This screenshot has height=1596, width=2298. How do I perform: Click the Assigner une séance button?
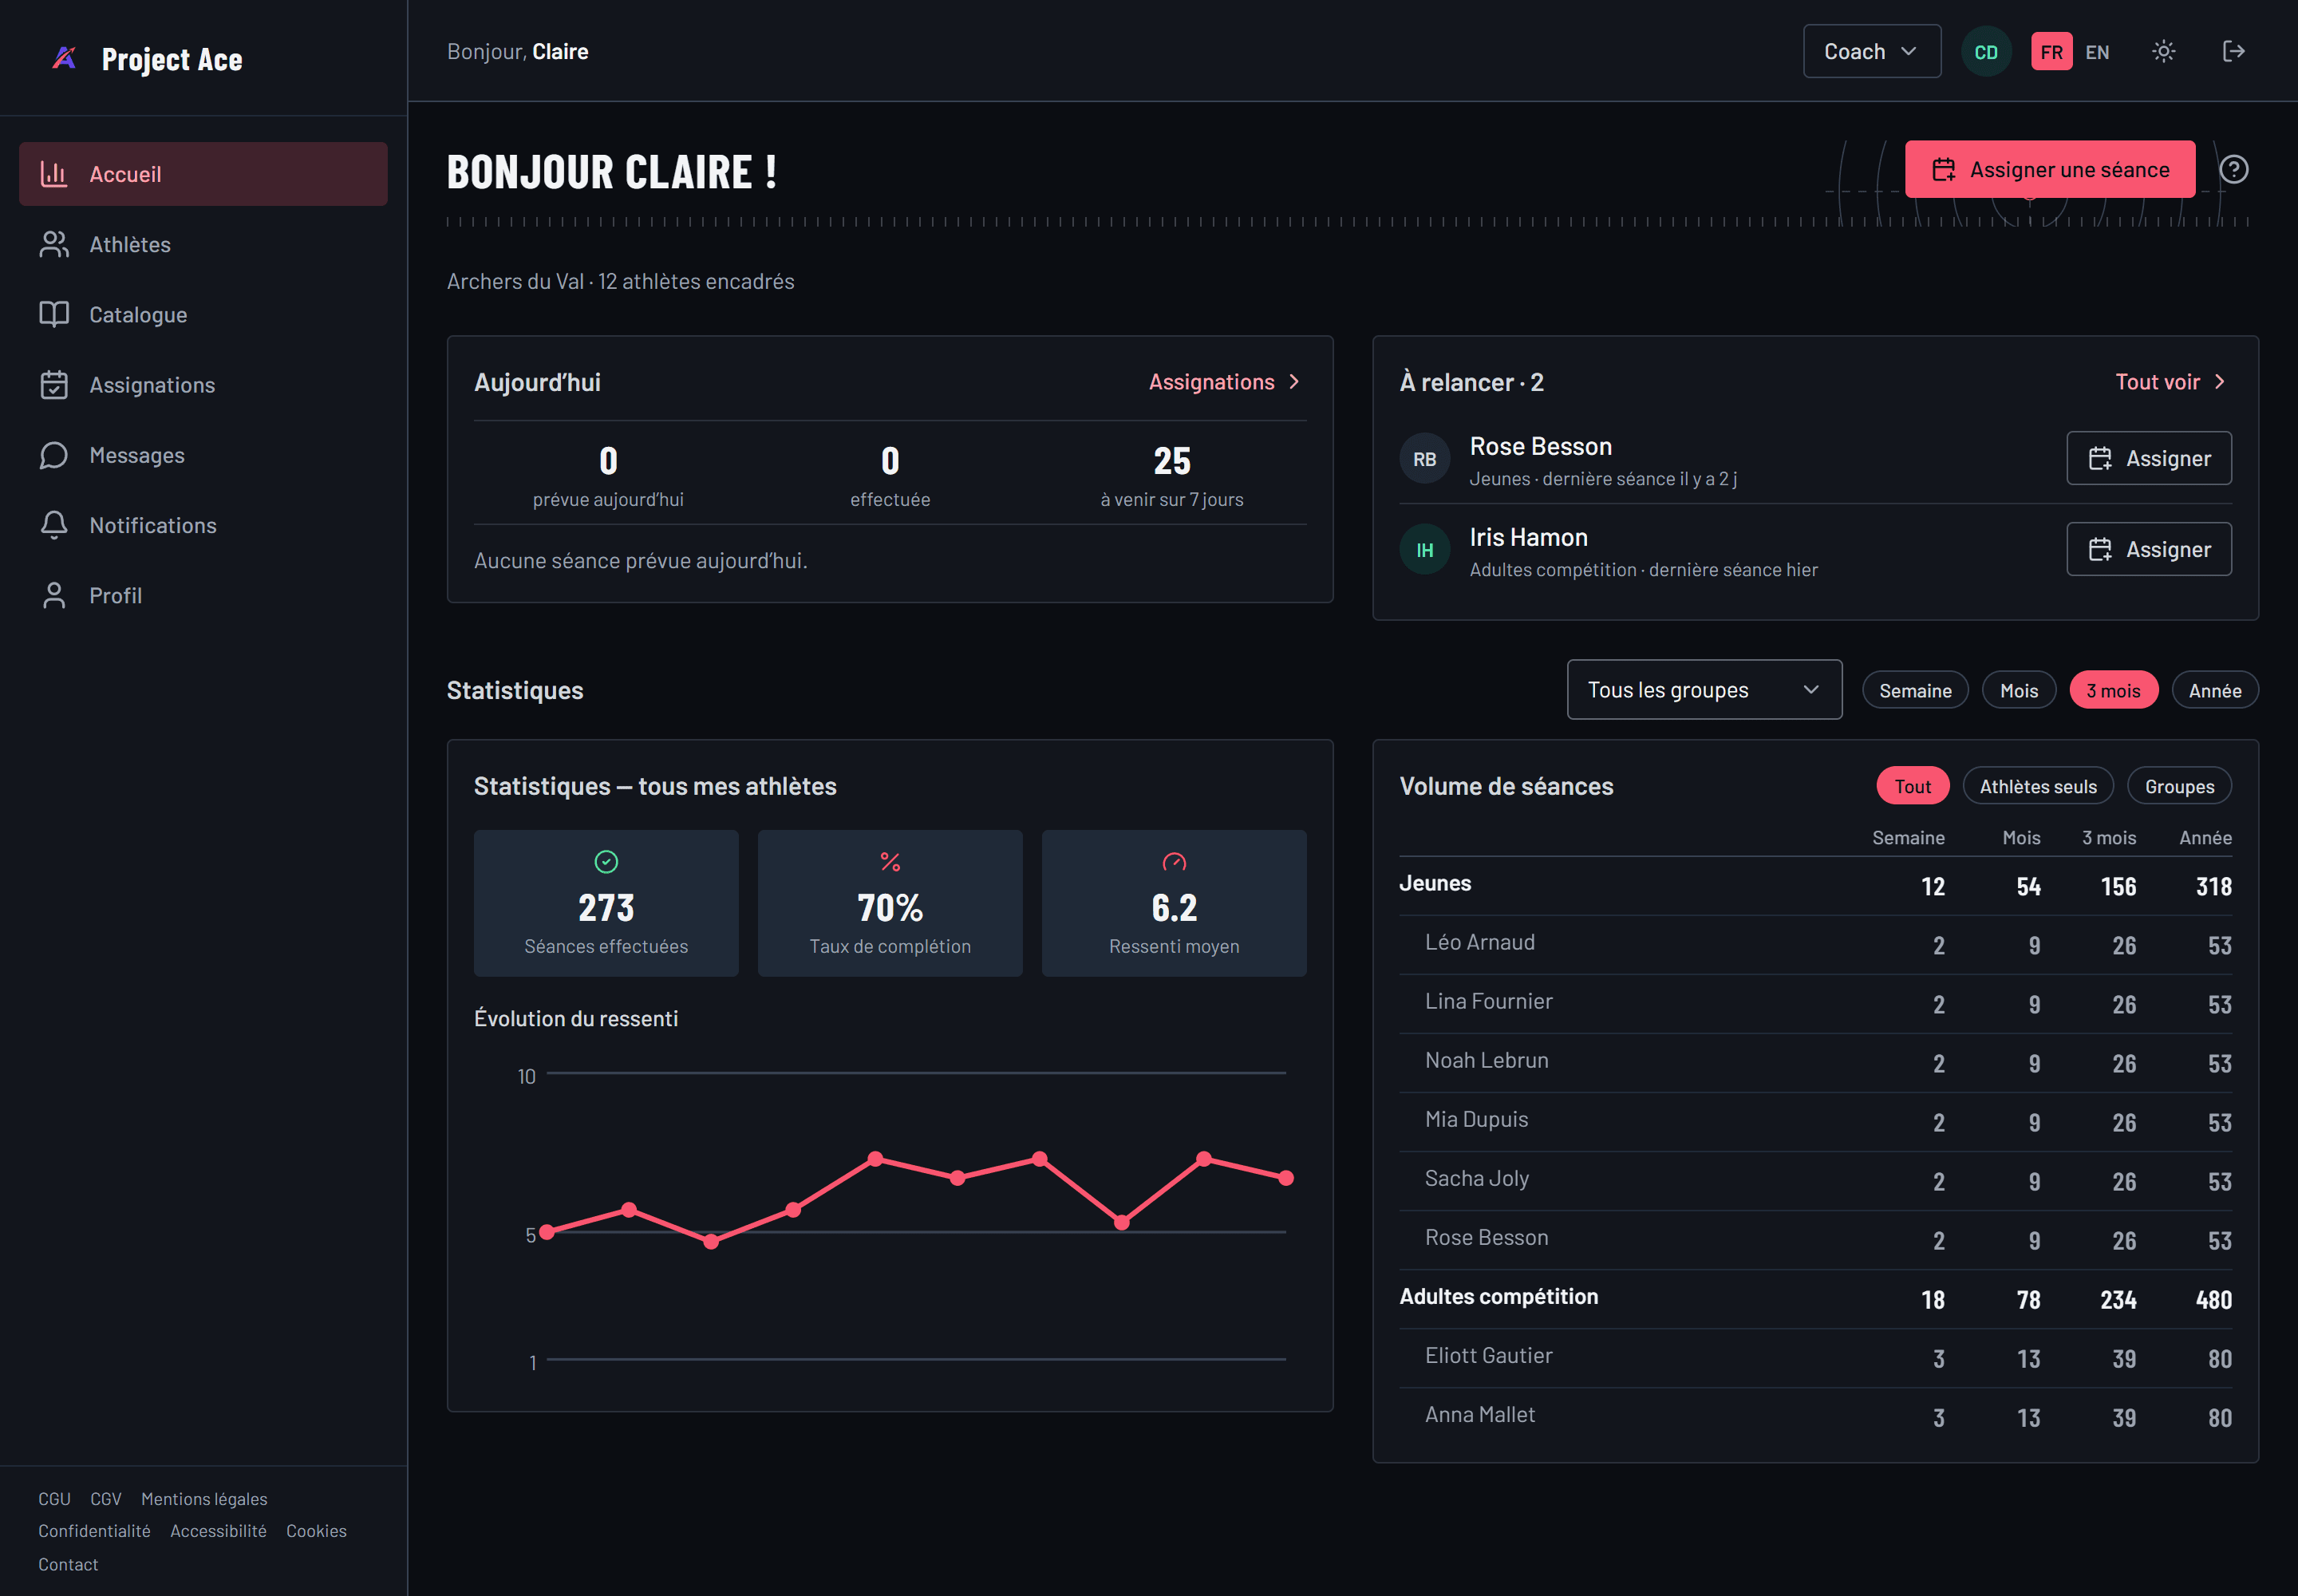pyautogui.click(x=2049, y=169)
